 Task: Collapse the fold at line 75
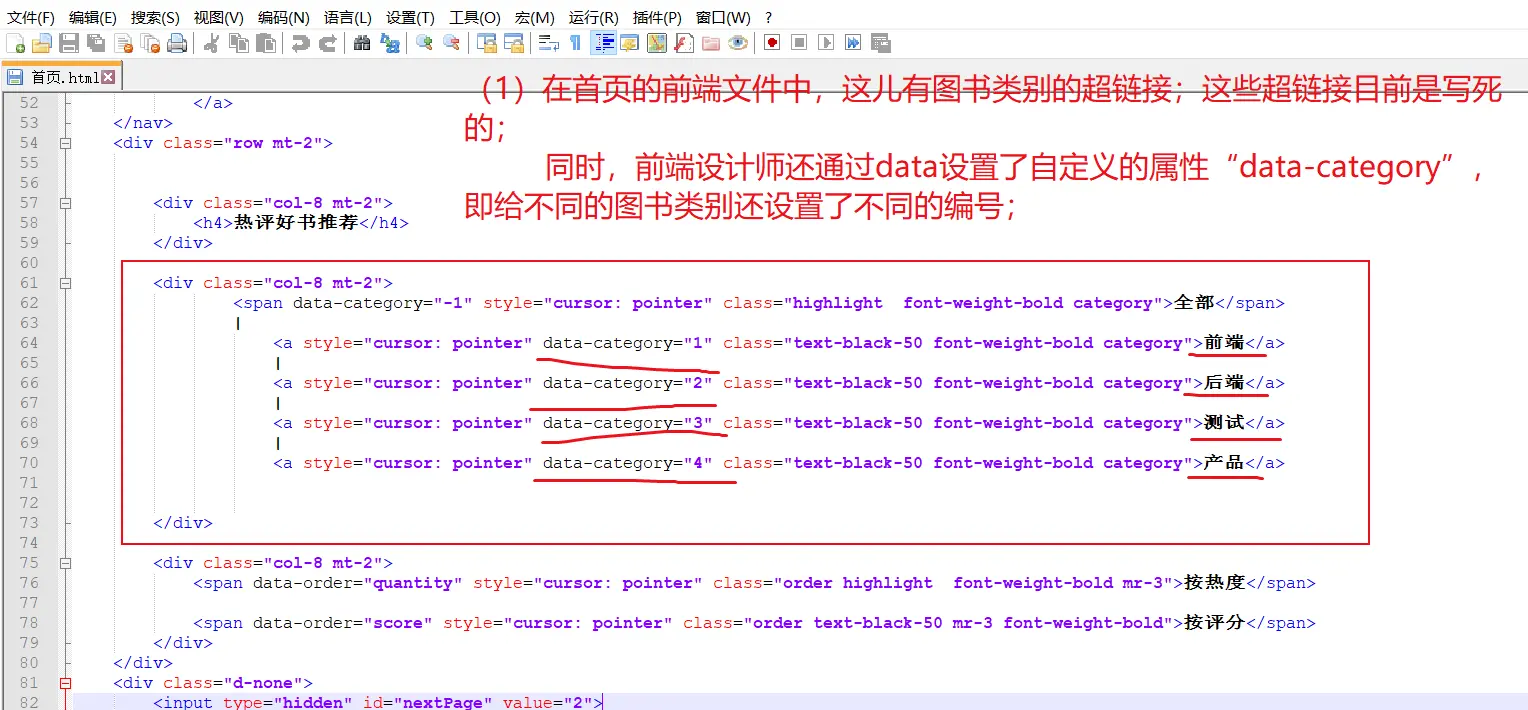point(66,563)
